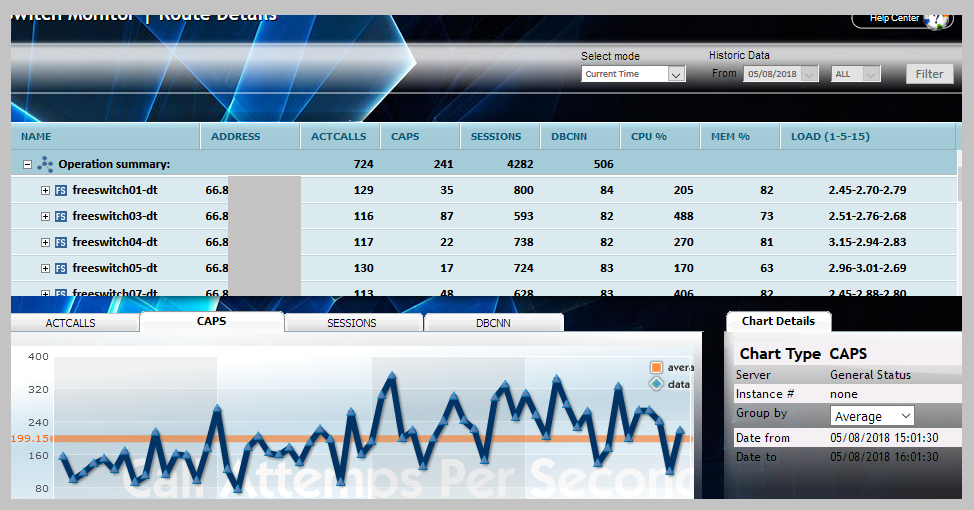Sort by the LOAD (1-5-15) column header
The height and width of the screenshot is (510, 974).
click(868, 137)
